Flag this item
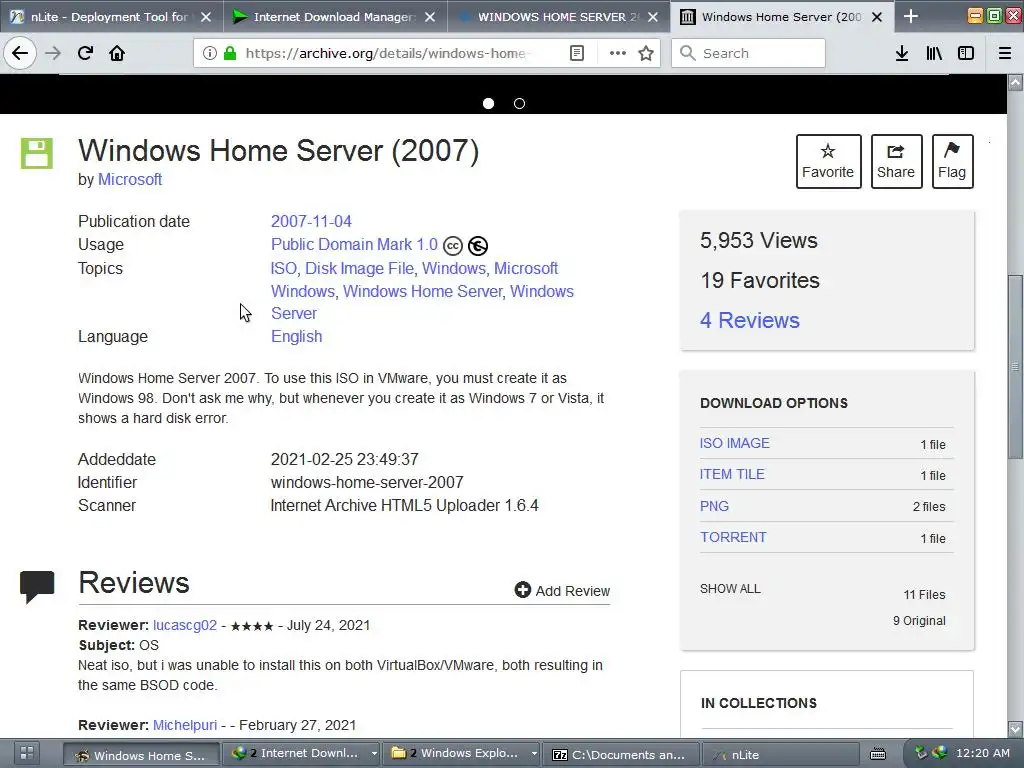Image resolution: width=1024 pixels, height=768 pixels. click(x=952, y=161)
